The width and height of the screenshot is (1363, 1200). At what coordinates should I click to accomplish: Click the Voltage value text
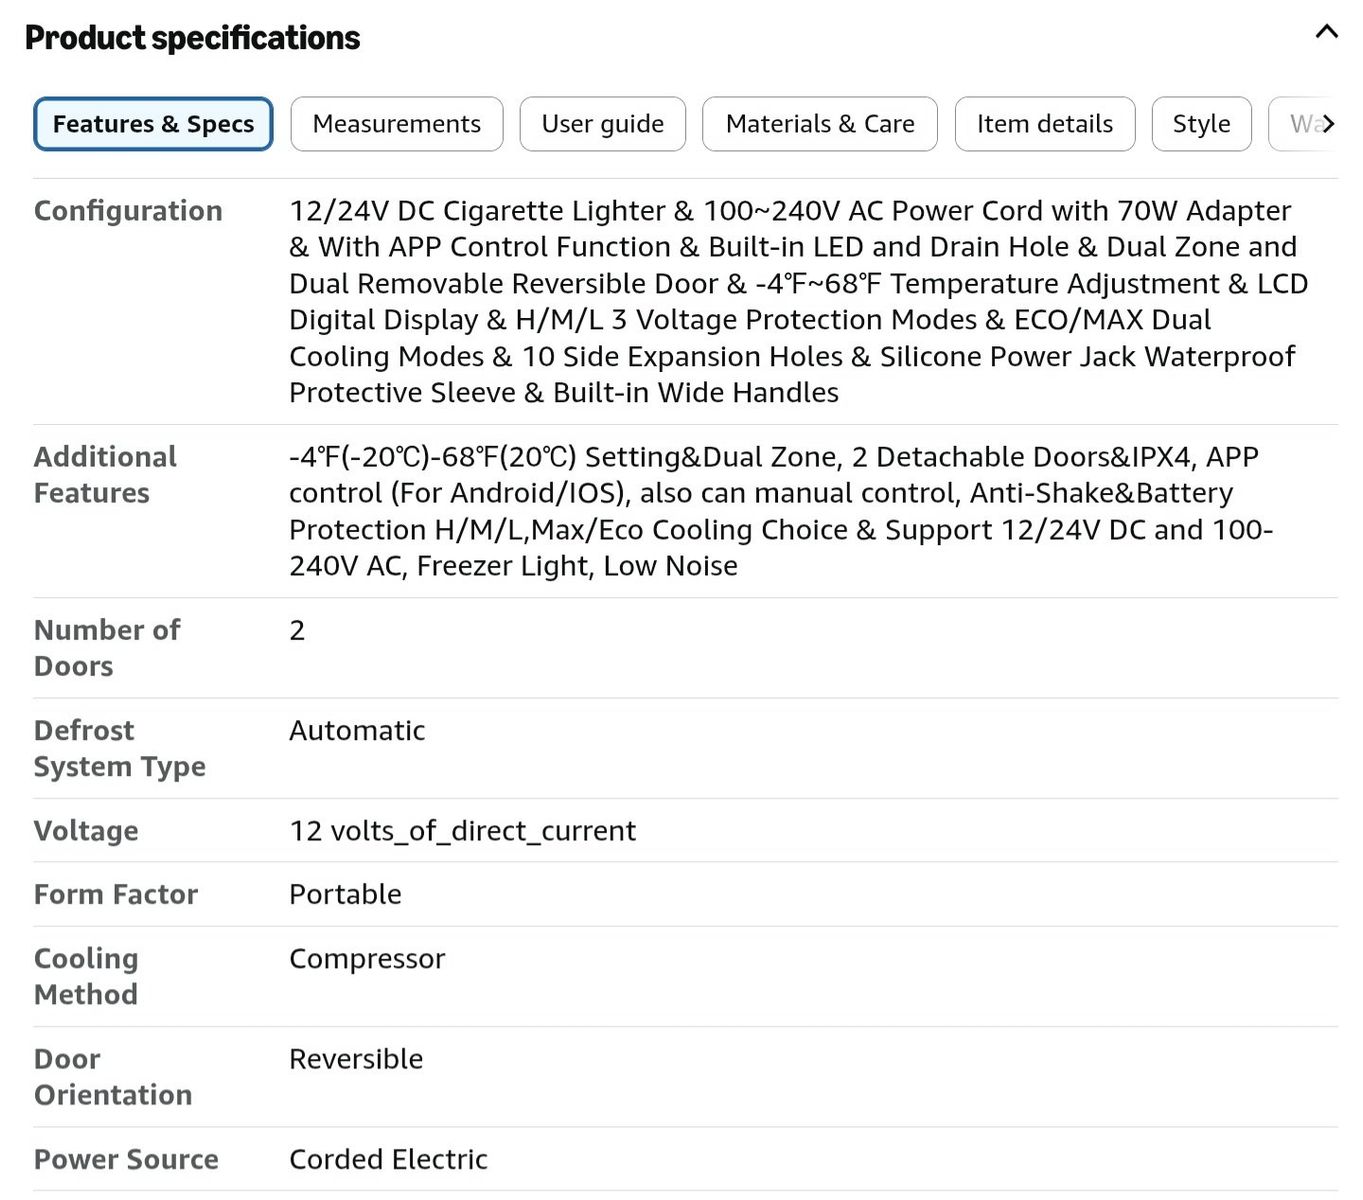pyautogui.click(x=462, y=831)
